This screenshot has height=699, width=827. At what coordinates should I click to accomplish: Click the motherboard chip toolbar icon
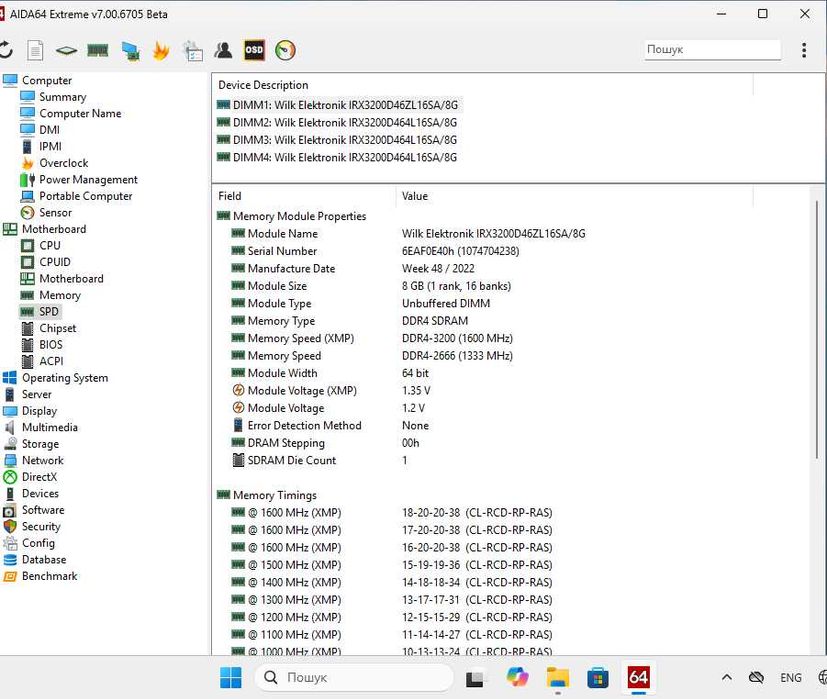(x=66, y=51)
